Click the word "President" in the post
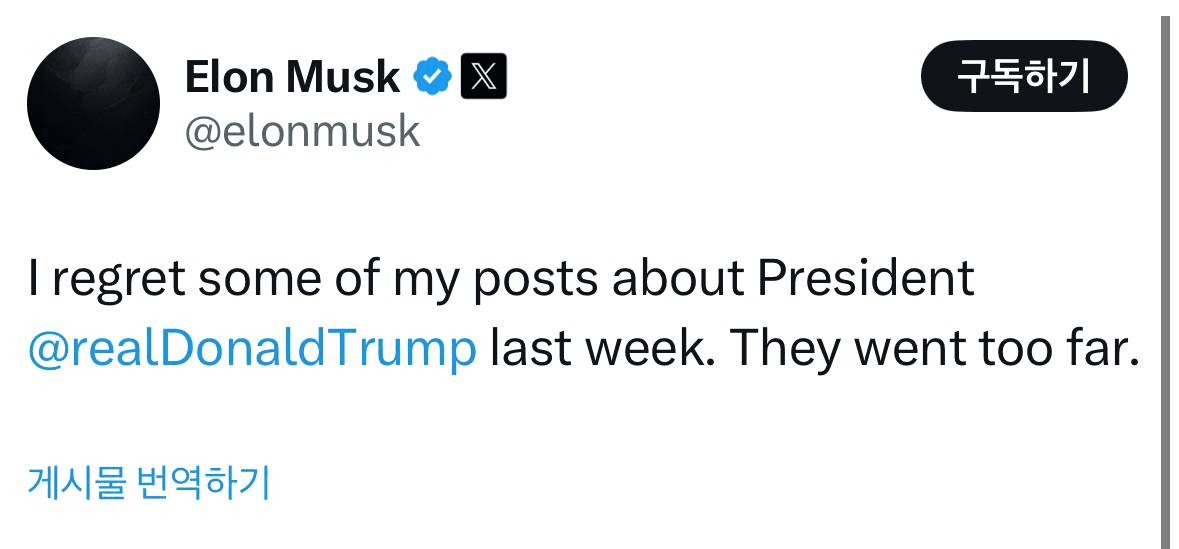 (x=865, y=279)
